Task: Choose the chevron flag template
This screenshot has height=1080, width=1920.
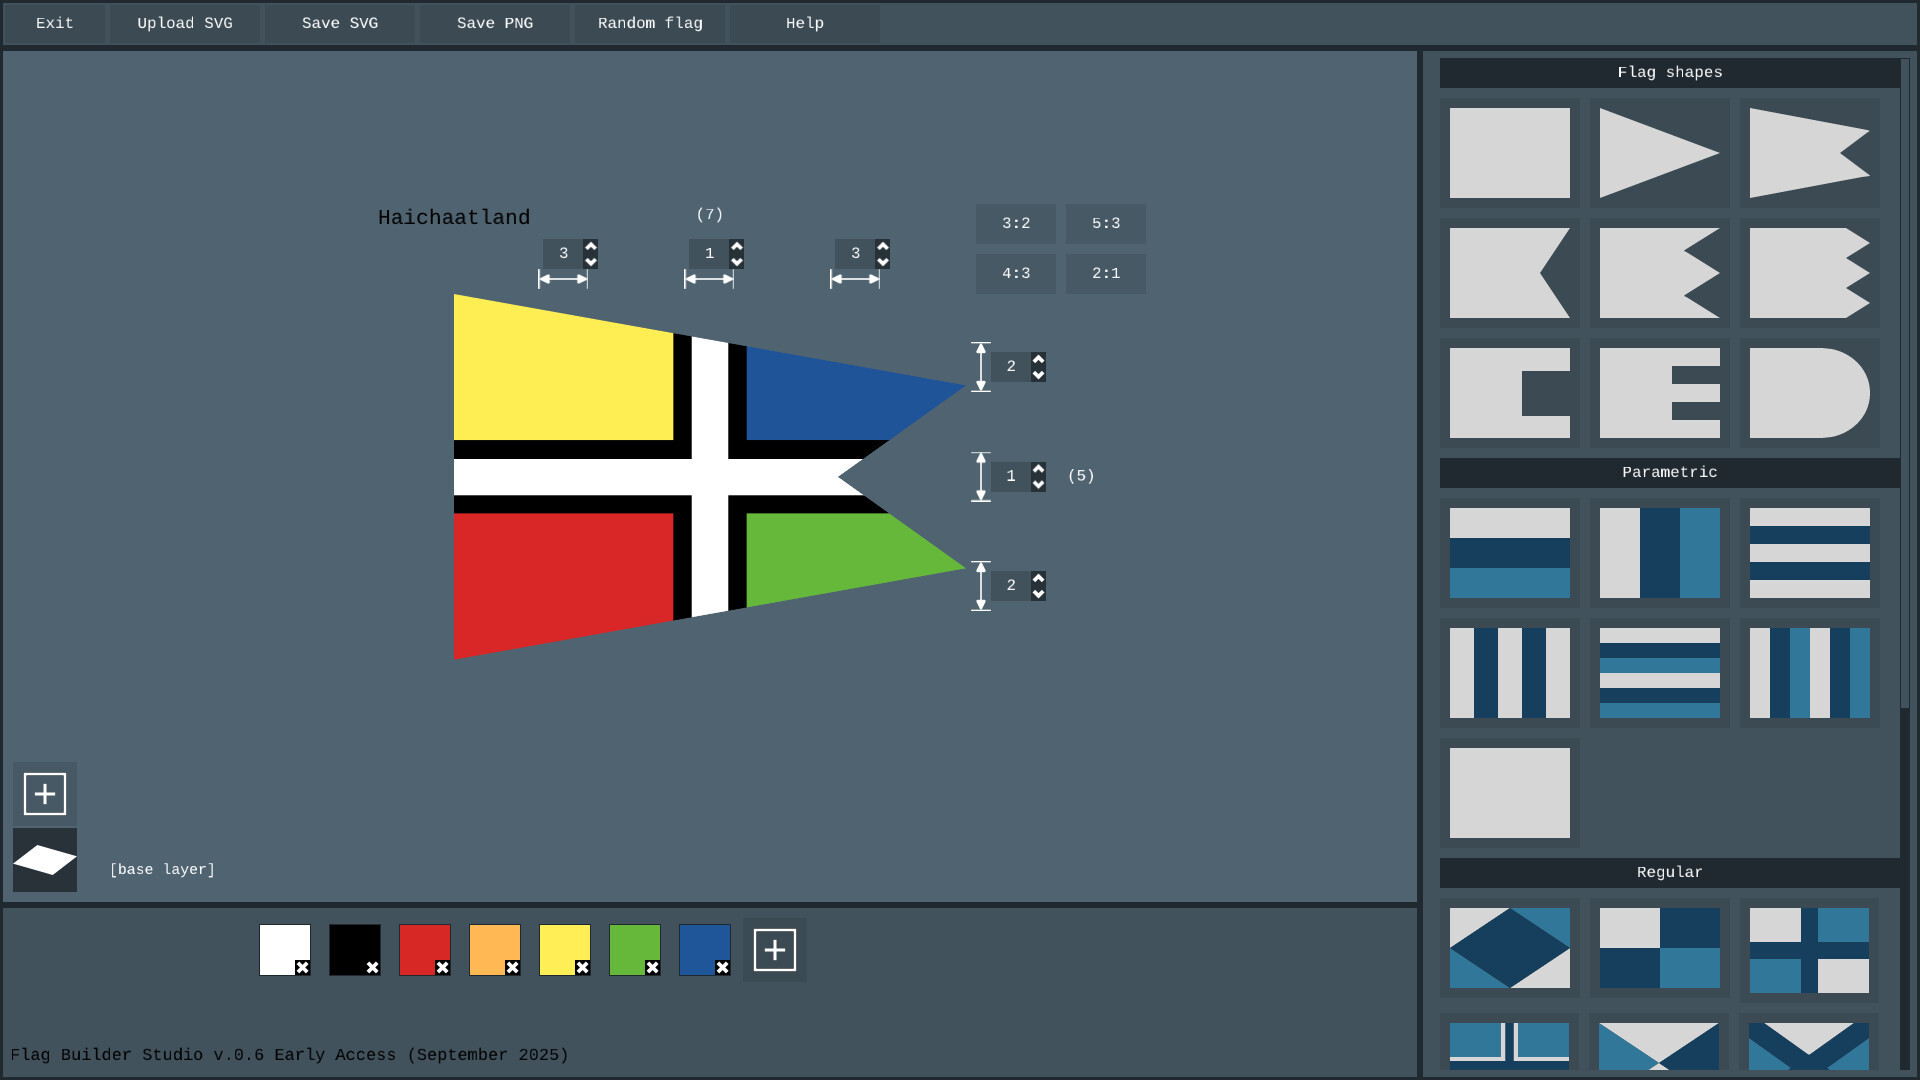Action: [1810, 1045]
